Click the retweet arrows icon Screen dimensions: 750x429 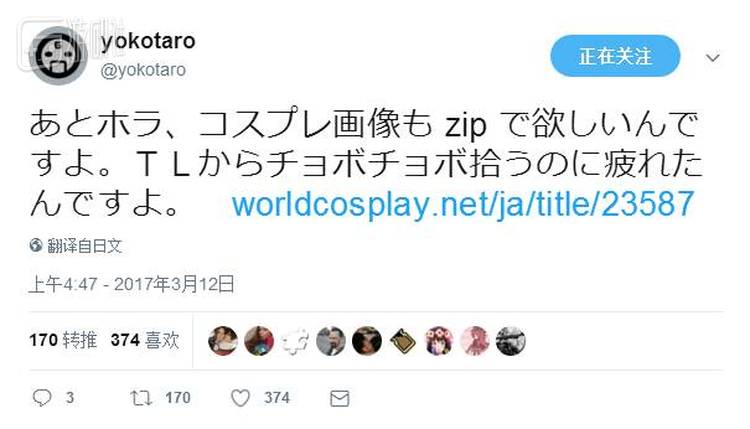(141, 397)
